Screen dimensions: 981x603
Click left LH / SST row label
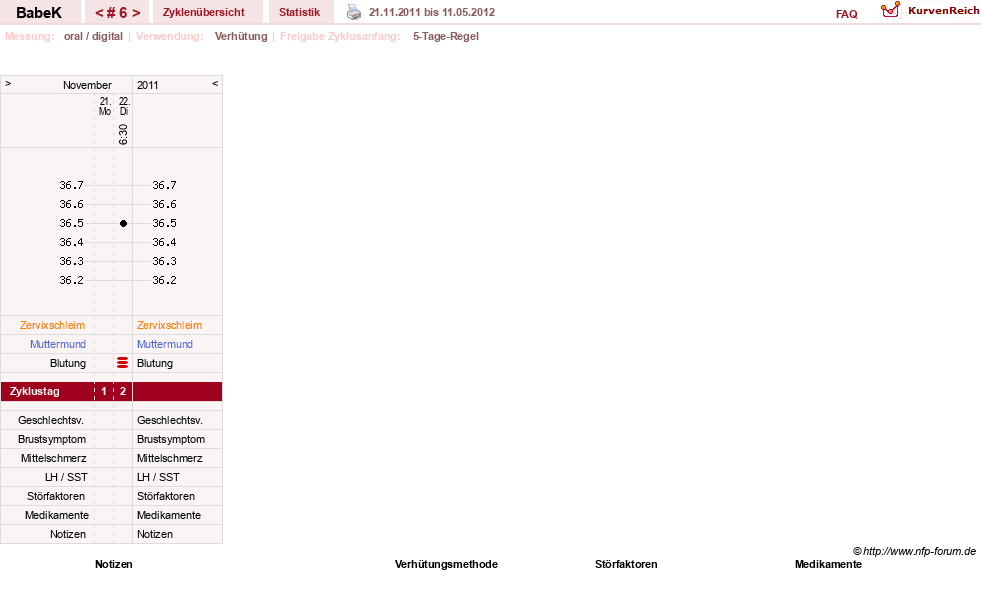coord(66,477)
